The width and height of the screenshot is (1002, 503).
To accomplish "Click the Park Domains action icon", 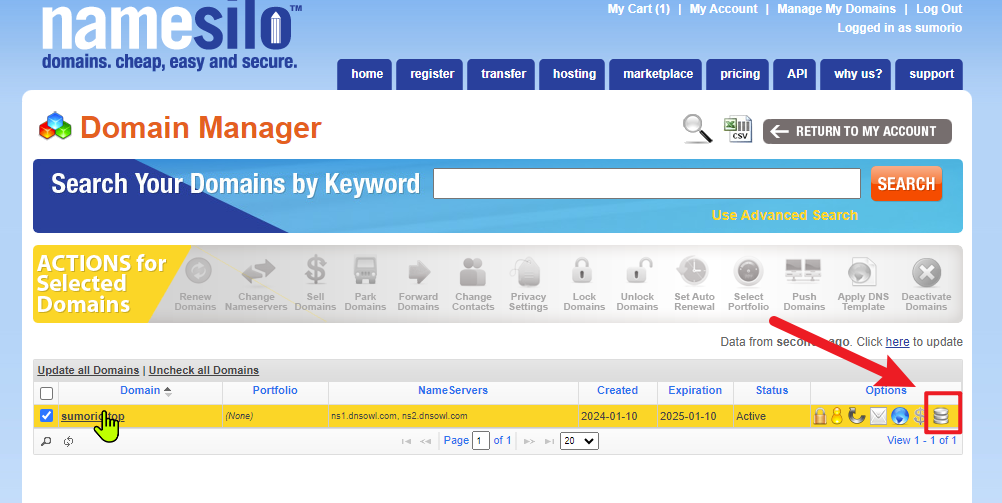I will [366, 272].
